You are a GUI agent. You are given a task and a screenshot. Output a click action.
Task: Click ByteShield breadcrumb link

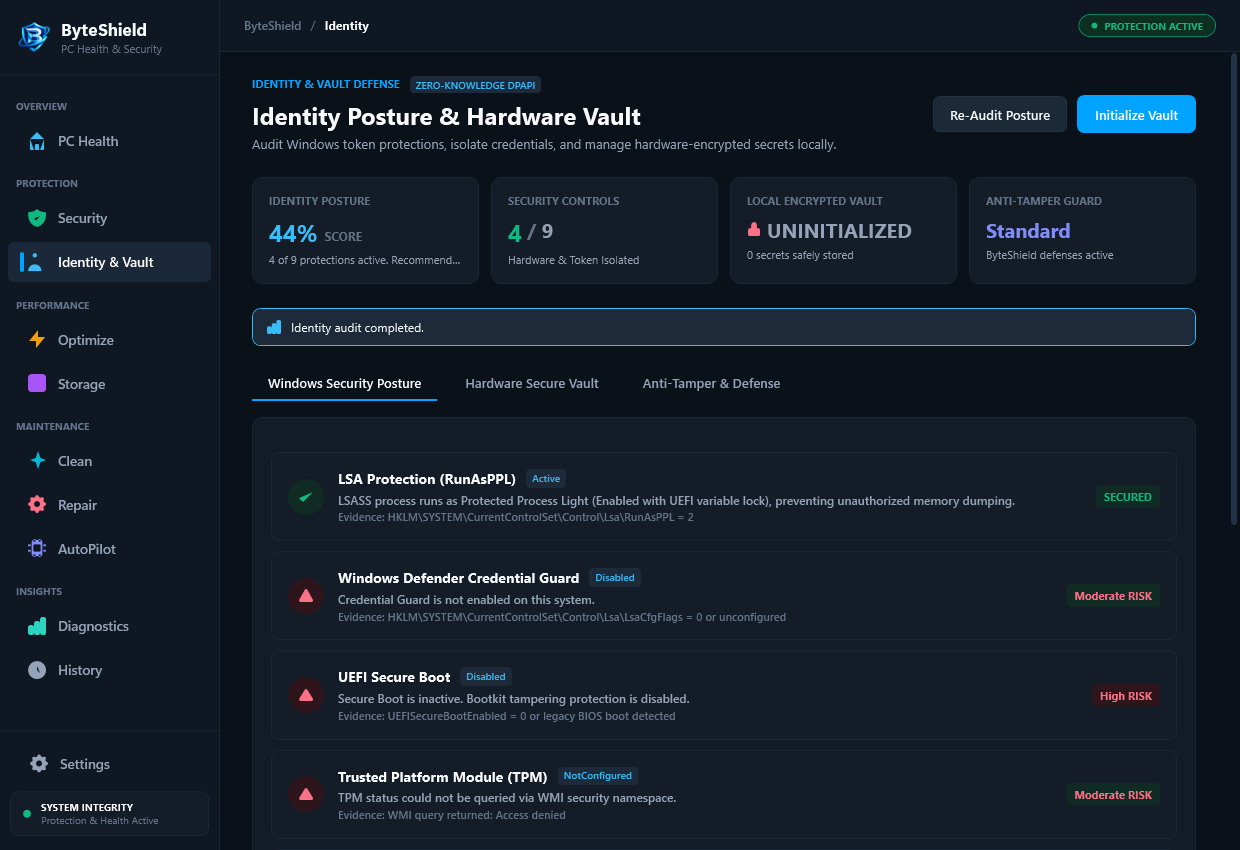272,26
